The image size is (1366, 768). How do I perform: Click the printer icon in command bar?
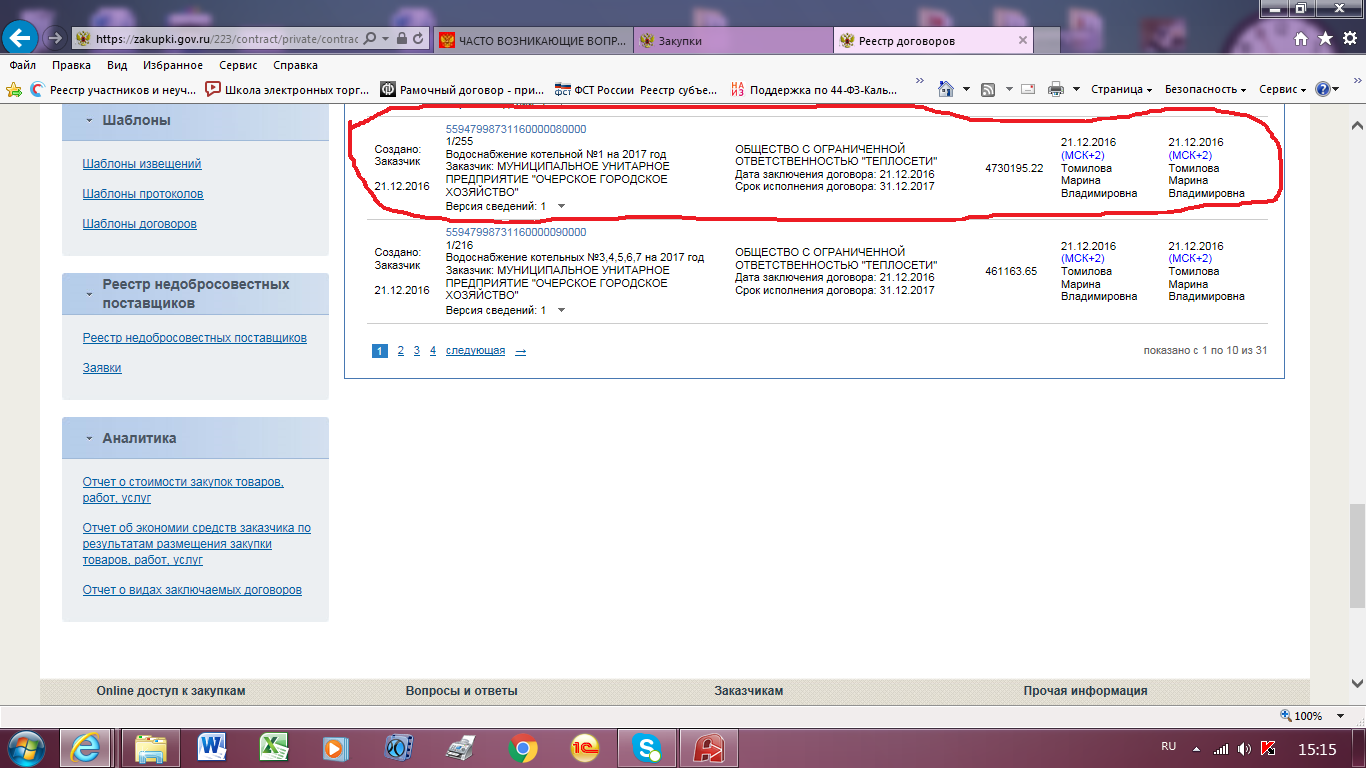pyautogui.click(x=1055, y=90)
